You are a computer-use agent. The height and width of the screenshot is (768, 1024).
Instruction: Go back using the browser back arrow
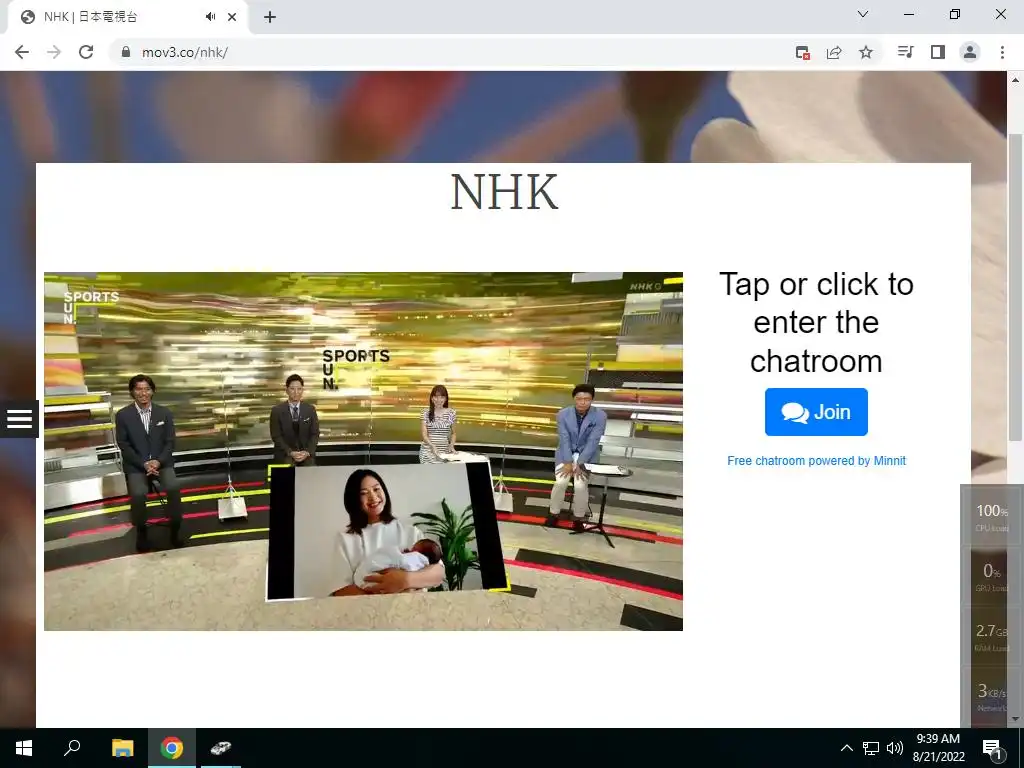22,52
